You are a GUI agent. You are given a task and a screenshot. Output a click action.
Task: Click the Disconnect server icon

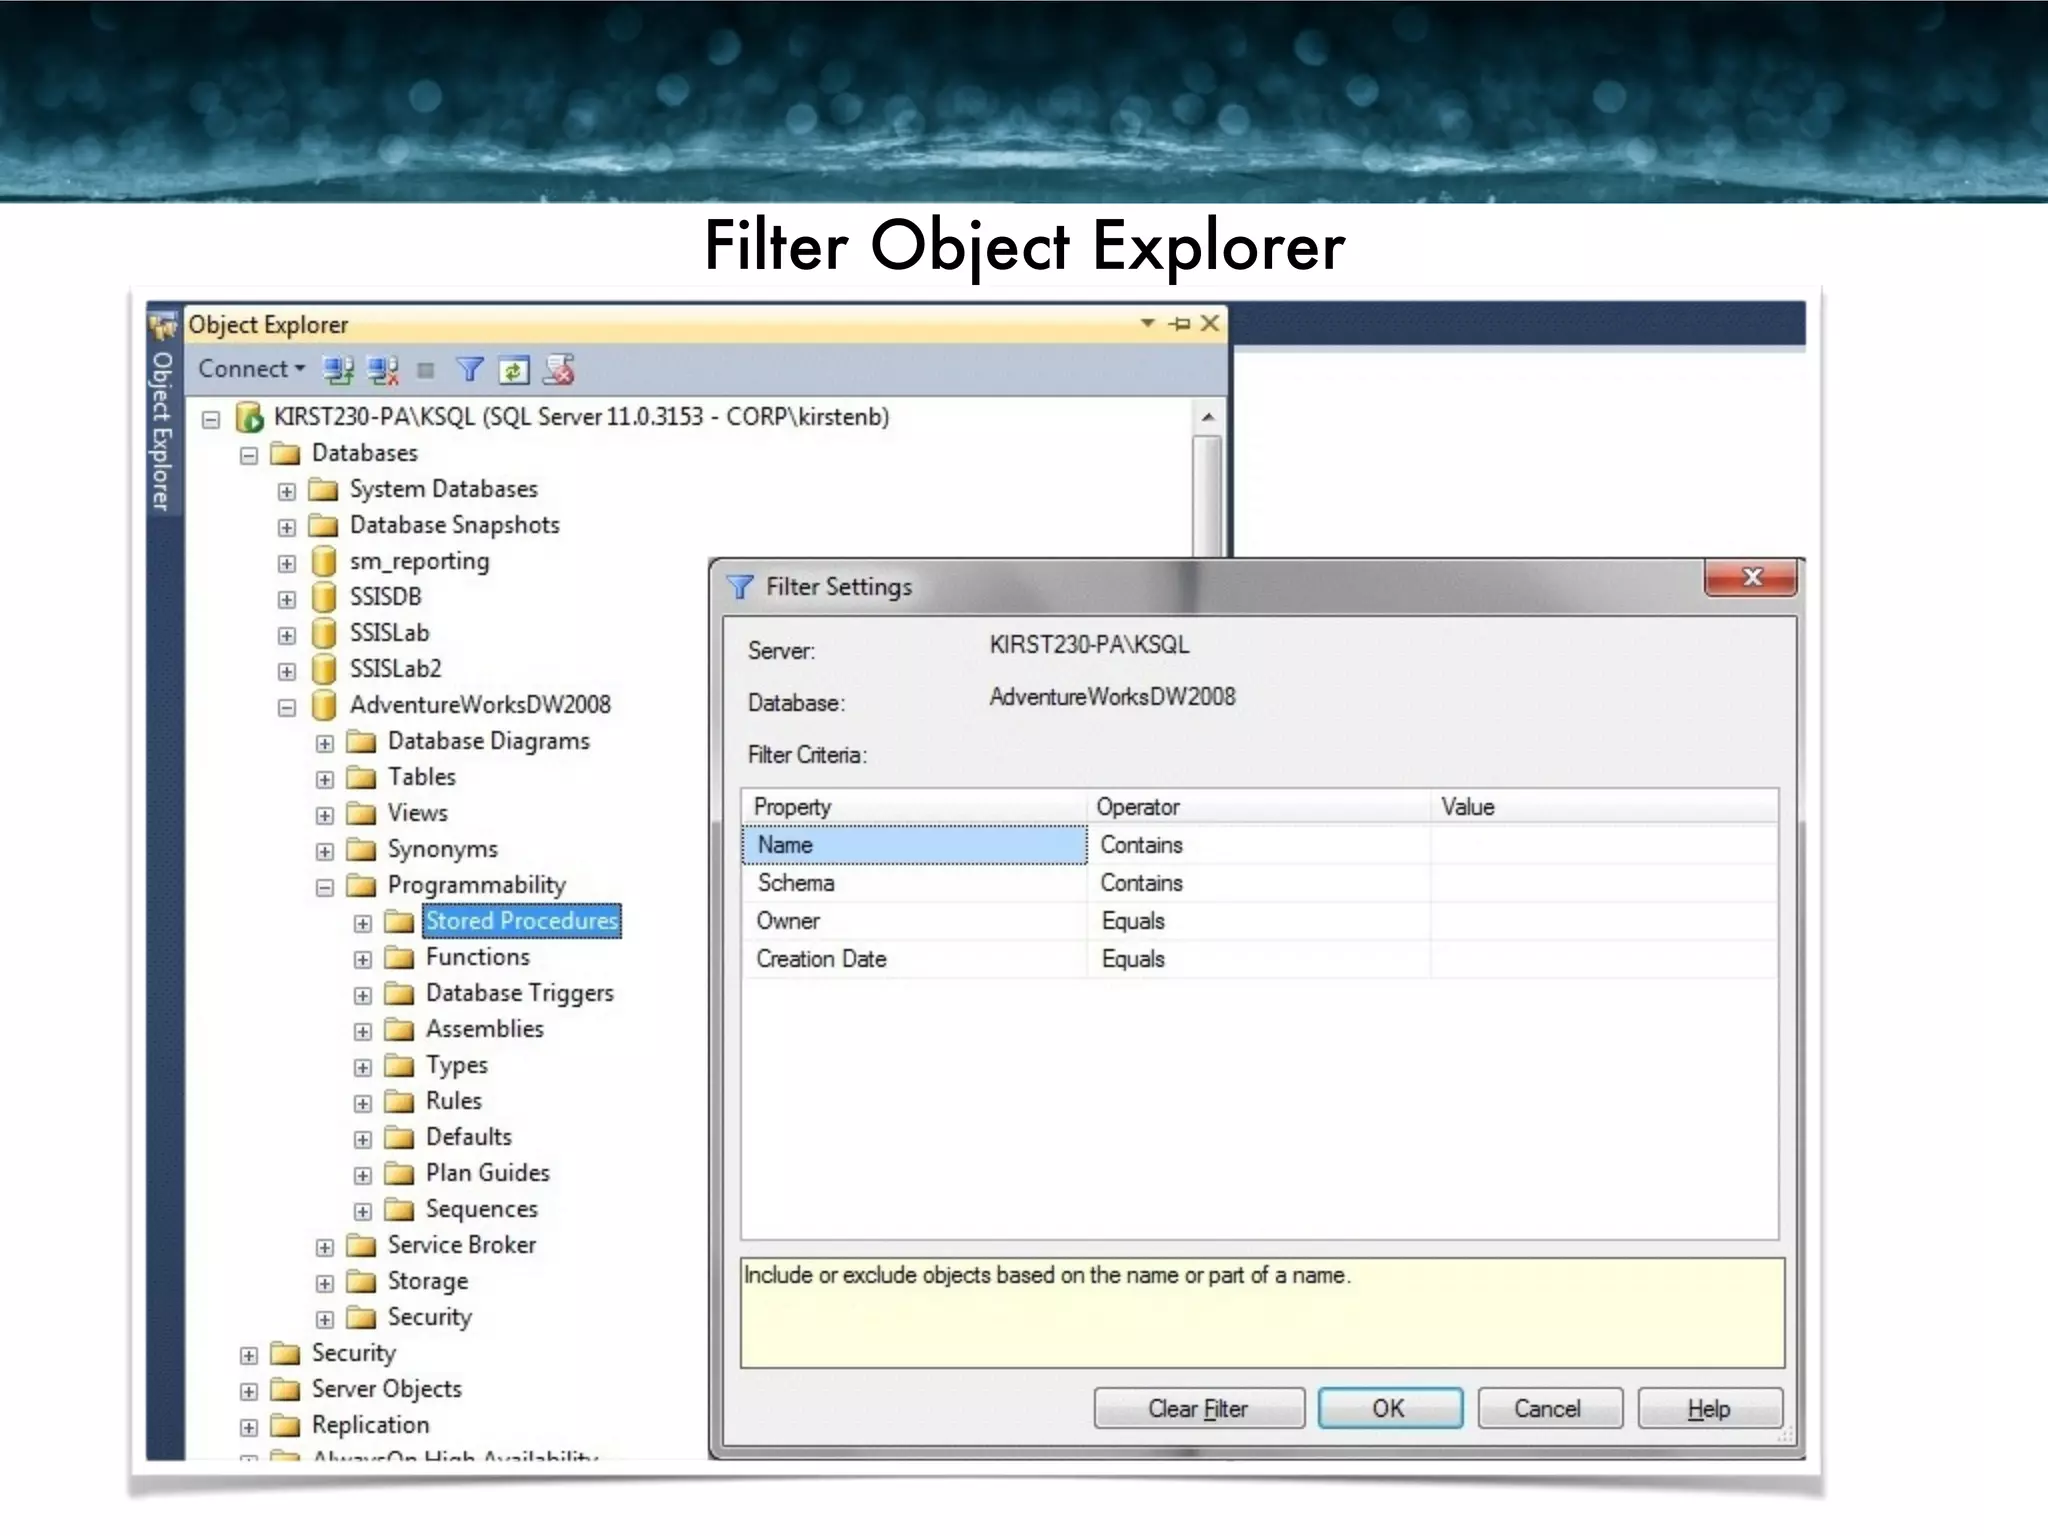382,371
